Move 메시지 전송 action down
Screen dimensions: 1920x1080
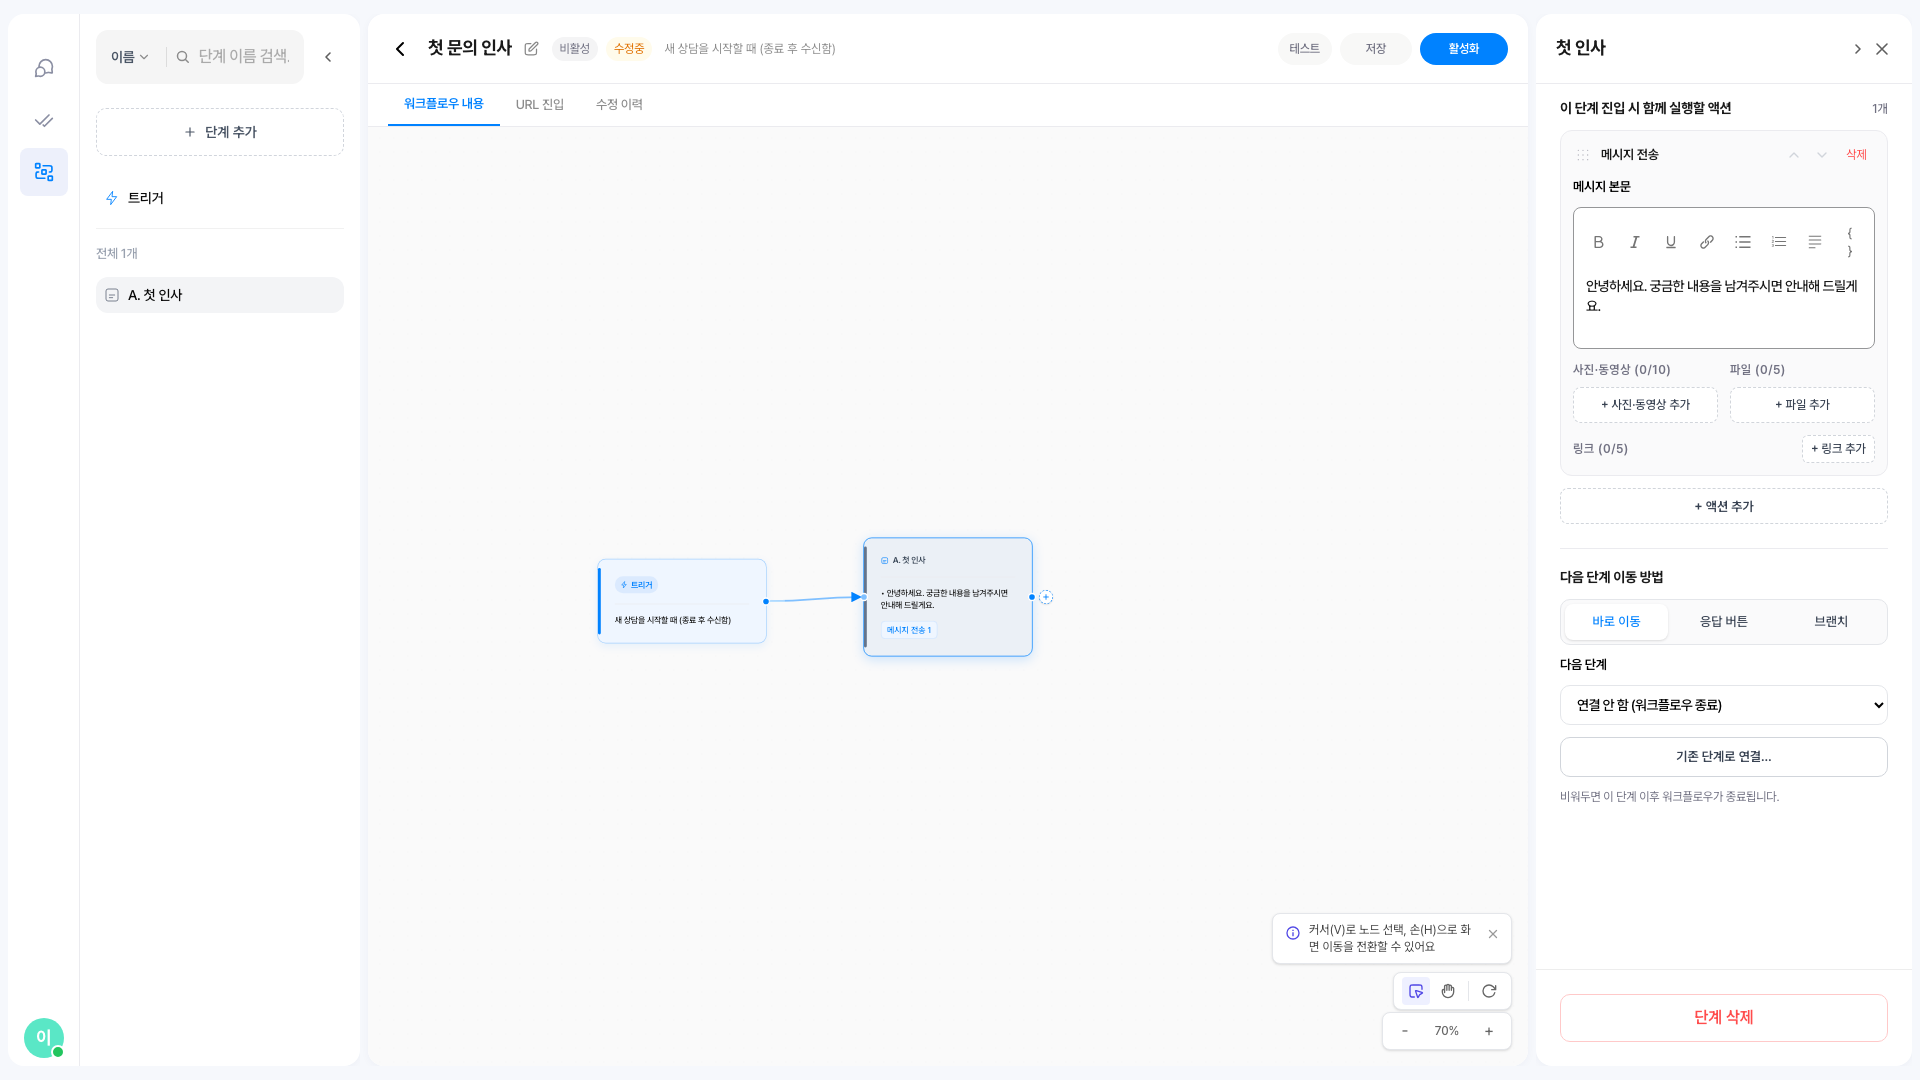click(x=1822, y=155)
